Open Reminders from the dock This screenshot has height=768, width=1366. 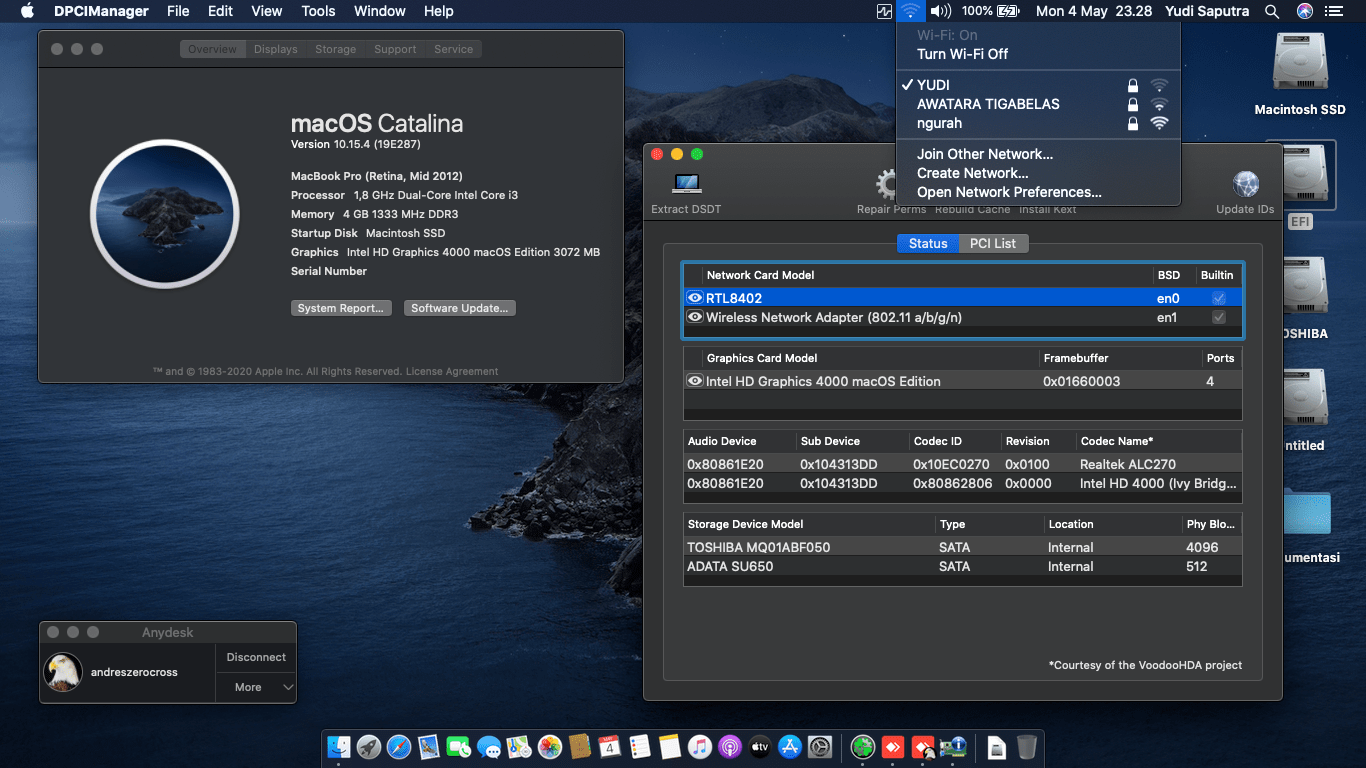640,746
